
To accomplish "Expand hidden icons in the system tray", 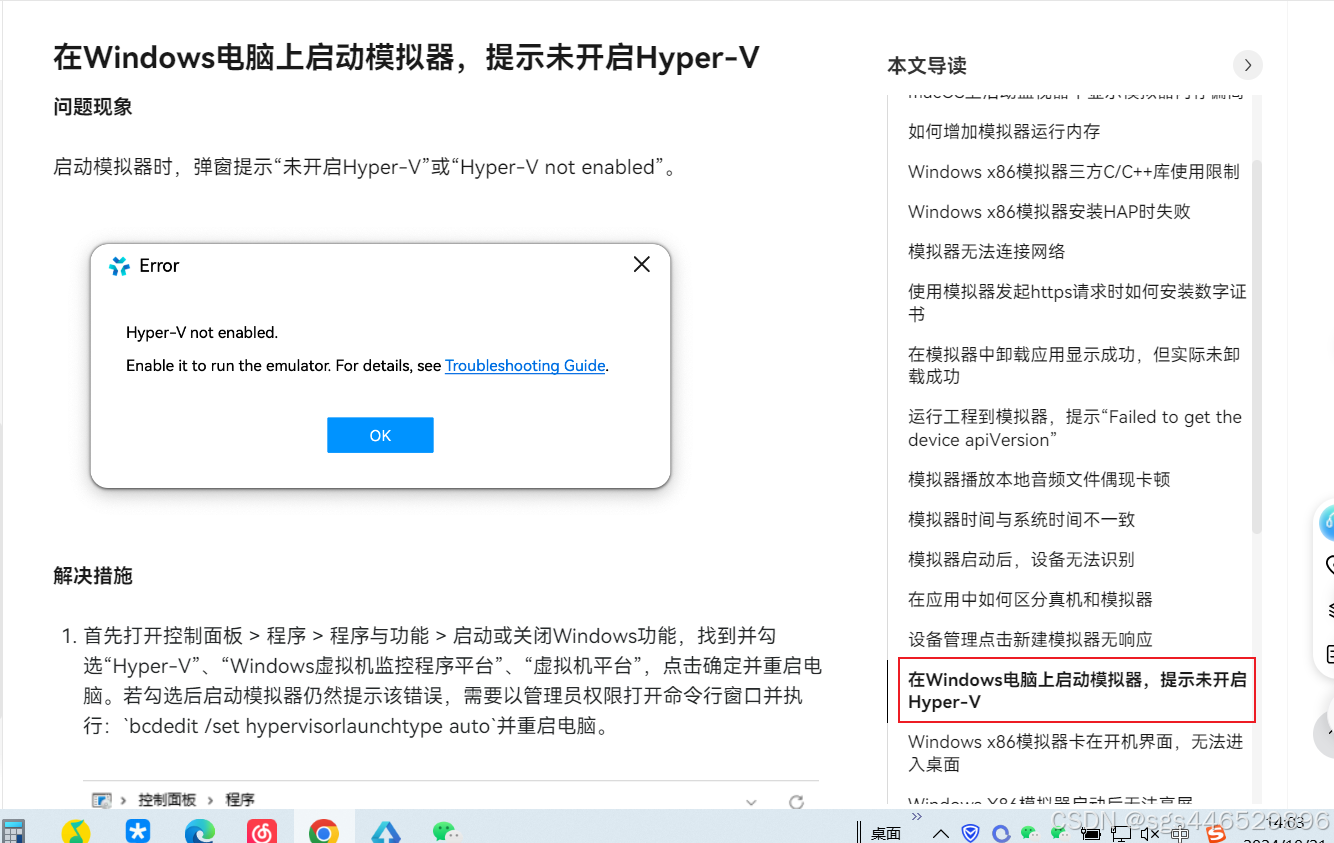I will pyautogui.click(x=941, y=834).
